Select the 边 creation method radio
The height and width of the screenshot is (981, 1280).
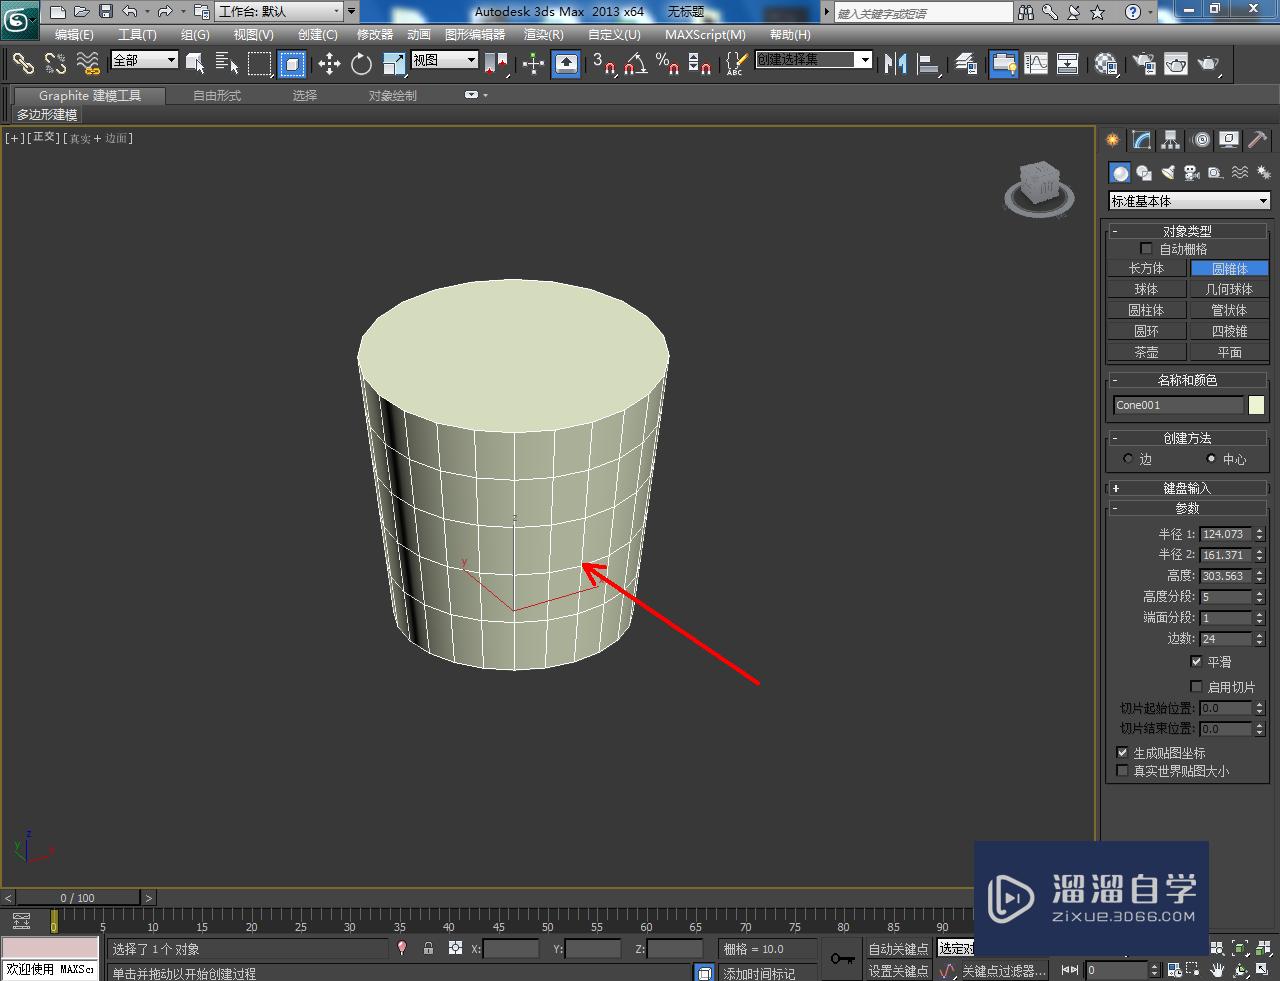click(1128, 459)
